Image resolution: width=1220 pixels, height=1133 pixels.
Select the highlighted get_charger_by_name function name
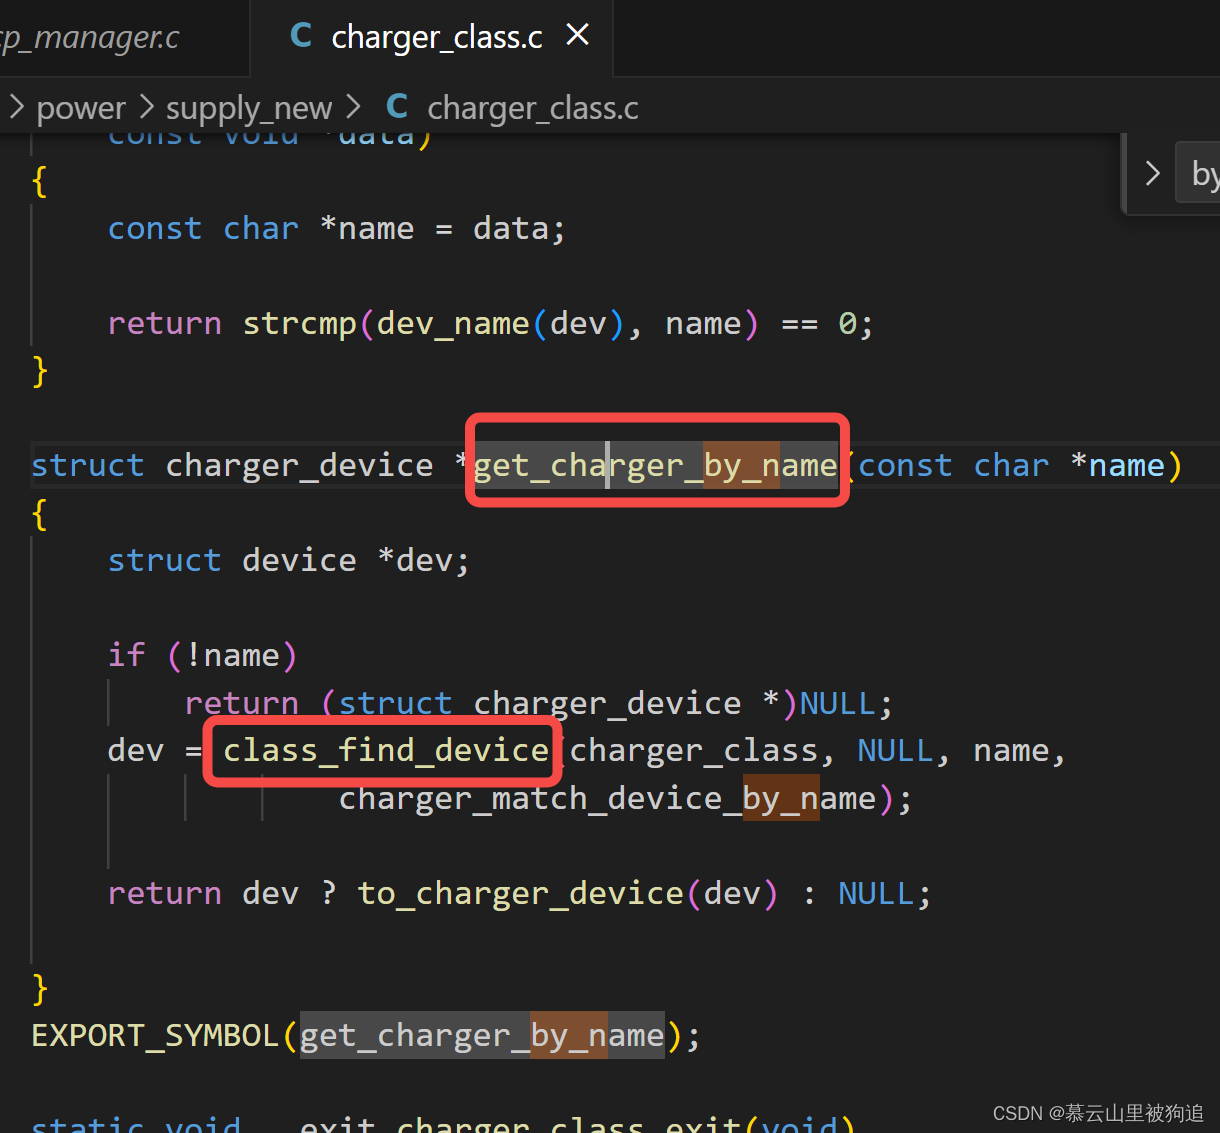[655, 464]
